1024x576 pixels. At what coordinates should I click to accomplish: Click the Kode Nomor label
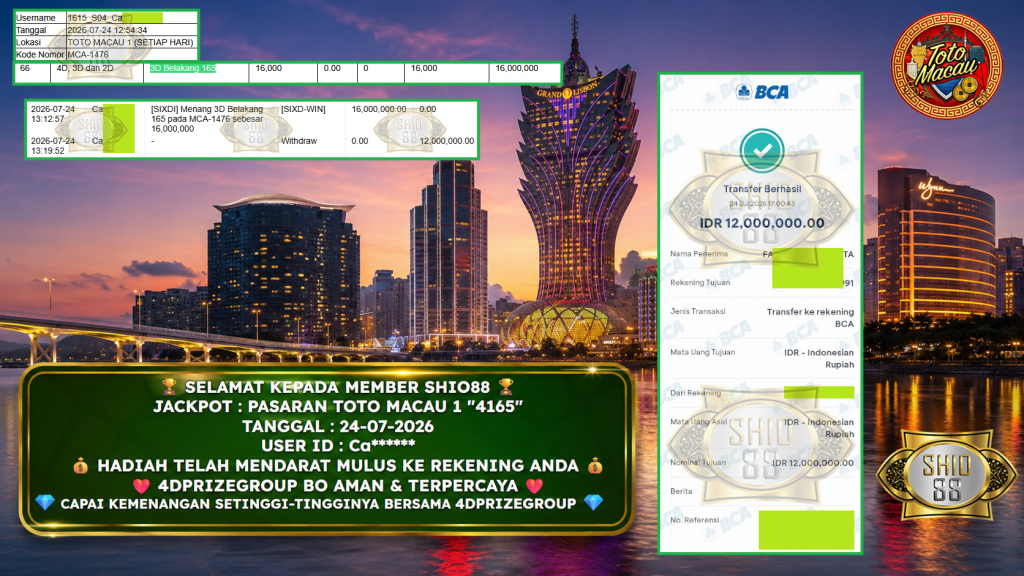(40, 54)
